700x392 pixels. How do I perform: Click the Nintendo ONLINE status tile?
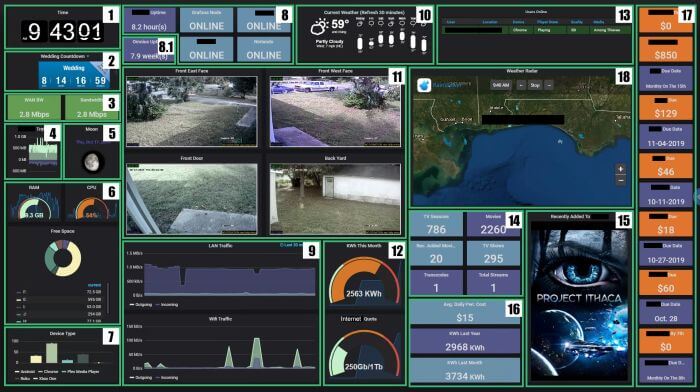(x=264, y=49)
